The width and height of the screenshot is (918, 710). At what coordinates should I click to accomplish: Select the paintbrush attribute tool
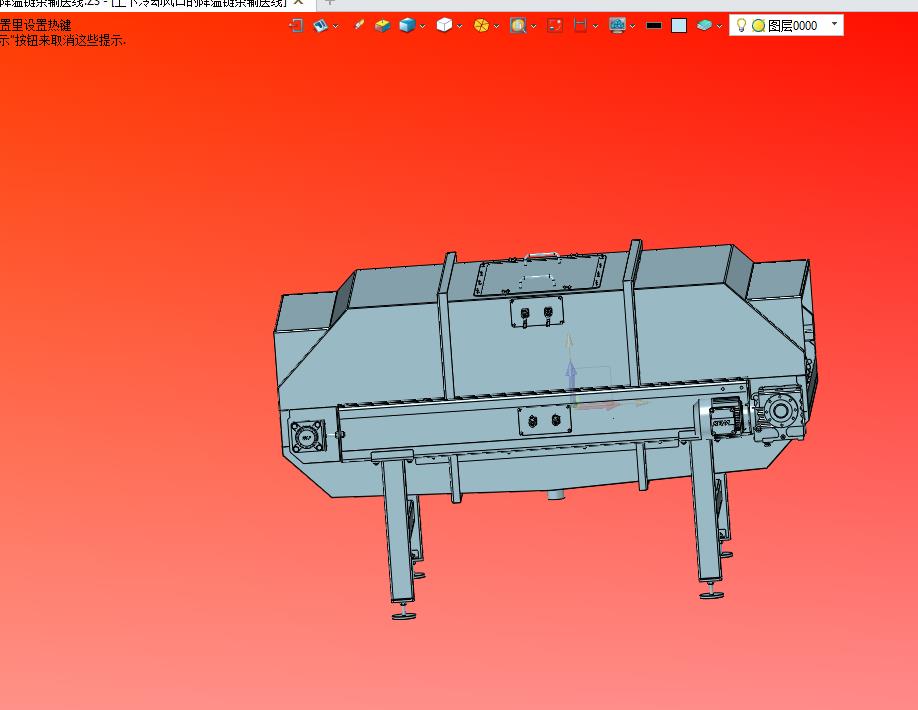pos(359,25)
